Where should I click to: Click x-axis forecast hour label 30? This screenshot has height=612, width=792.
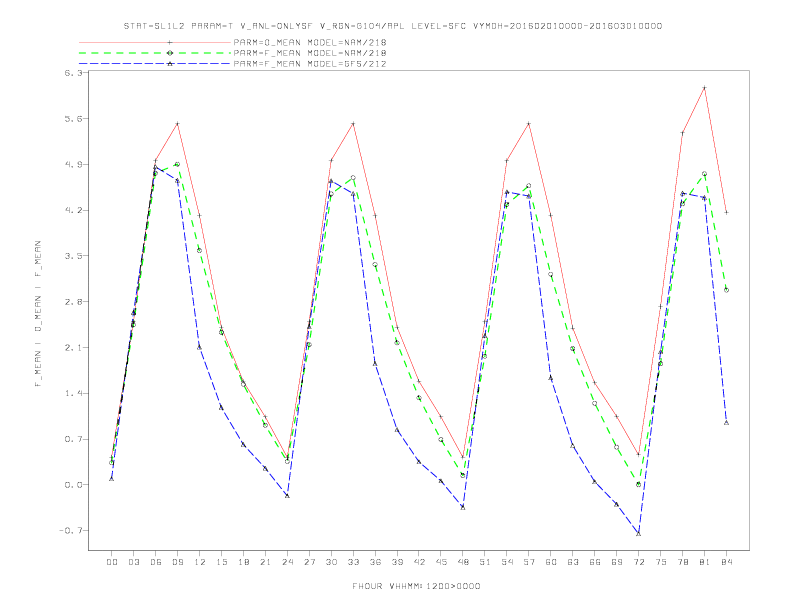coord(331,562)
